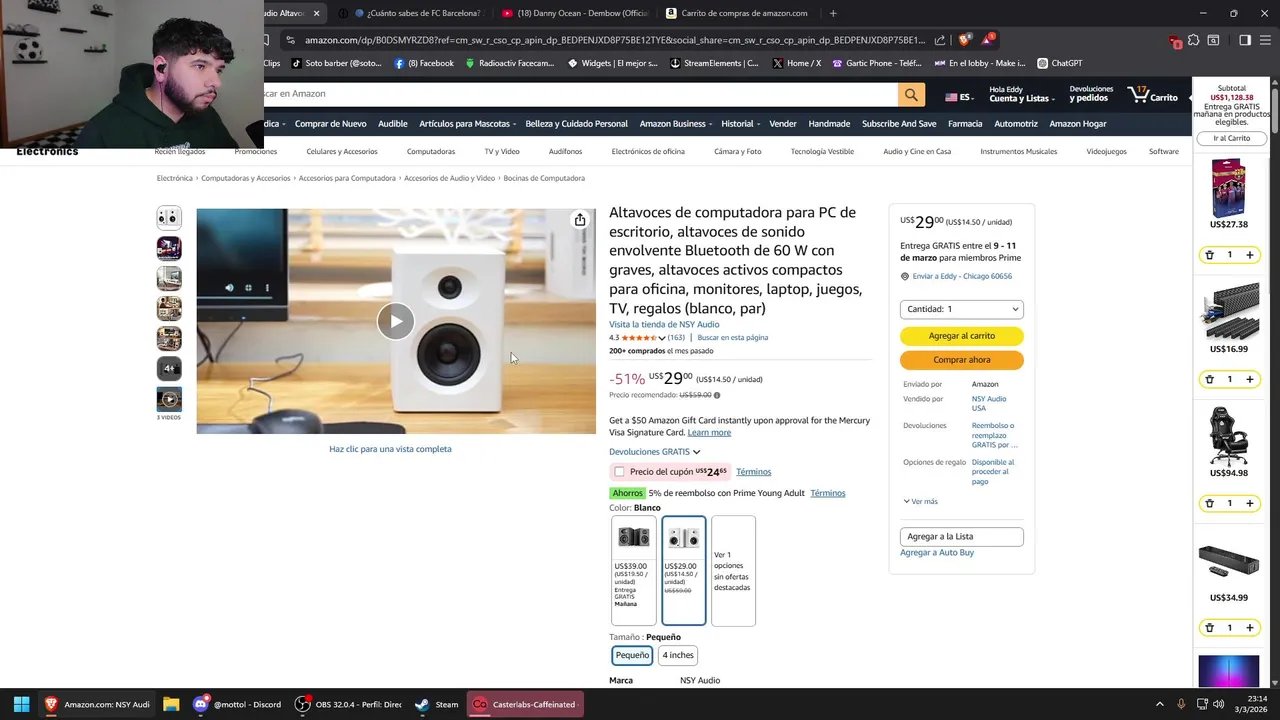Open browser extensions puzzle icon

point(1193,40)
